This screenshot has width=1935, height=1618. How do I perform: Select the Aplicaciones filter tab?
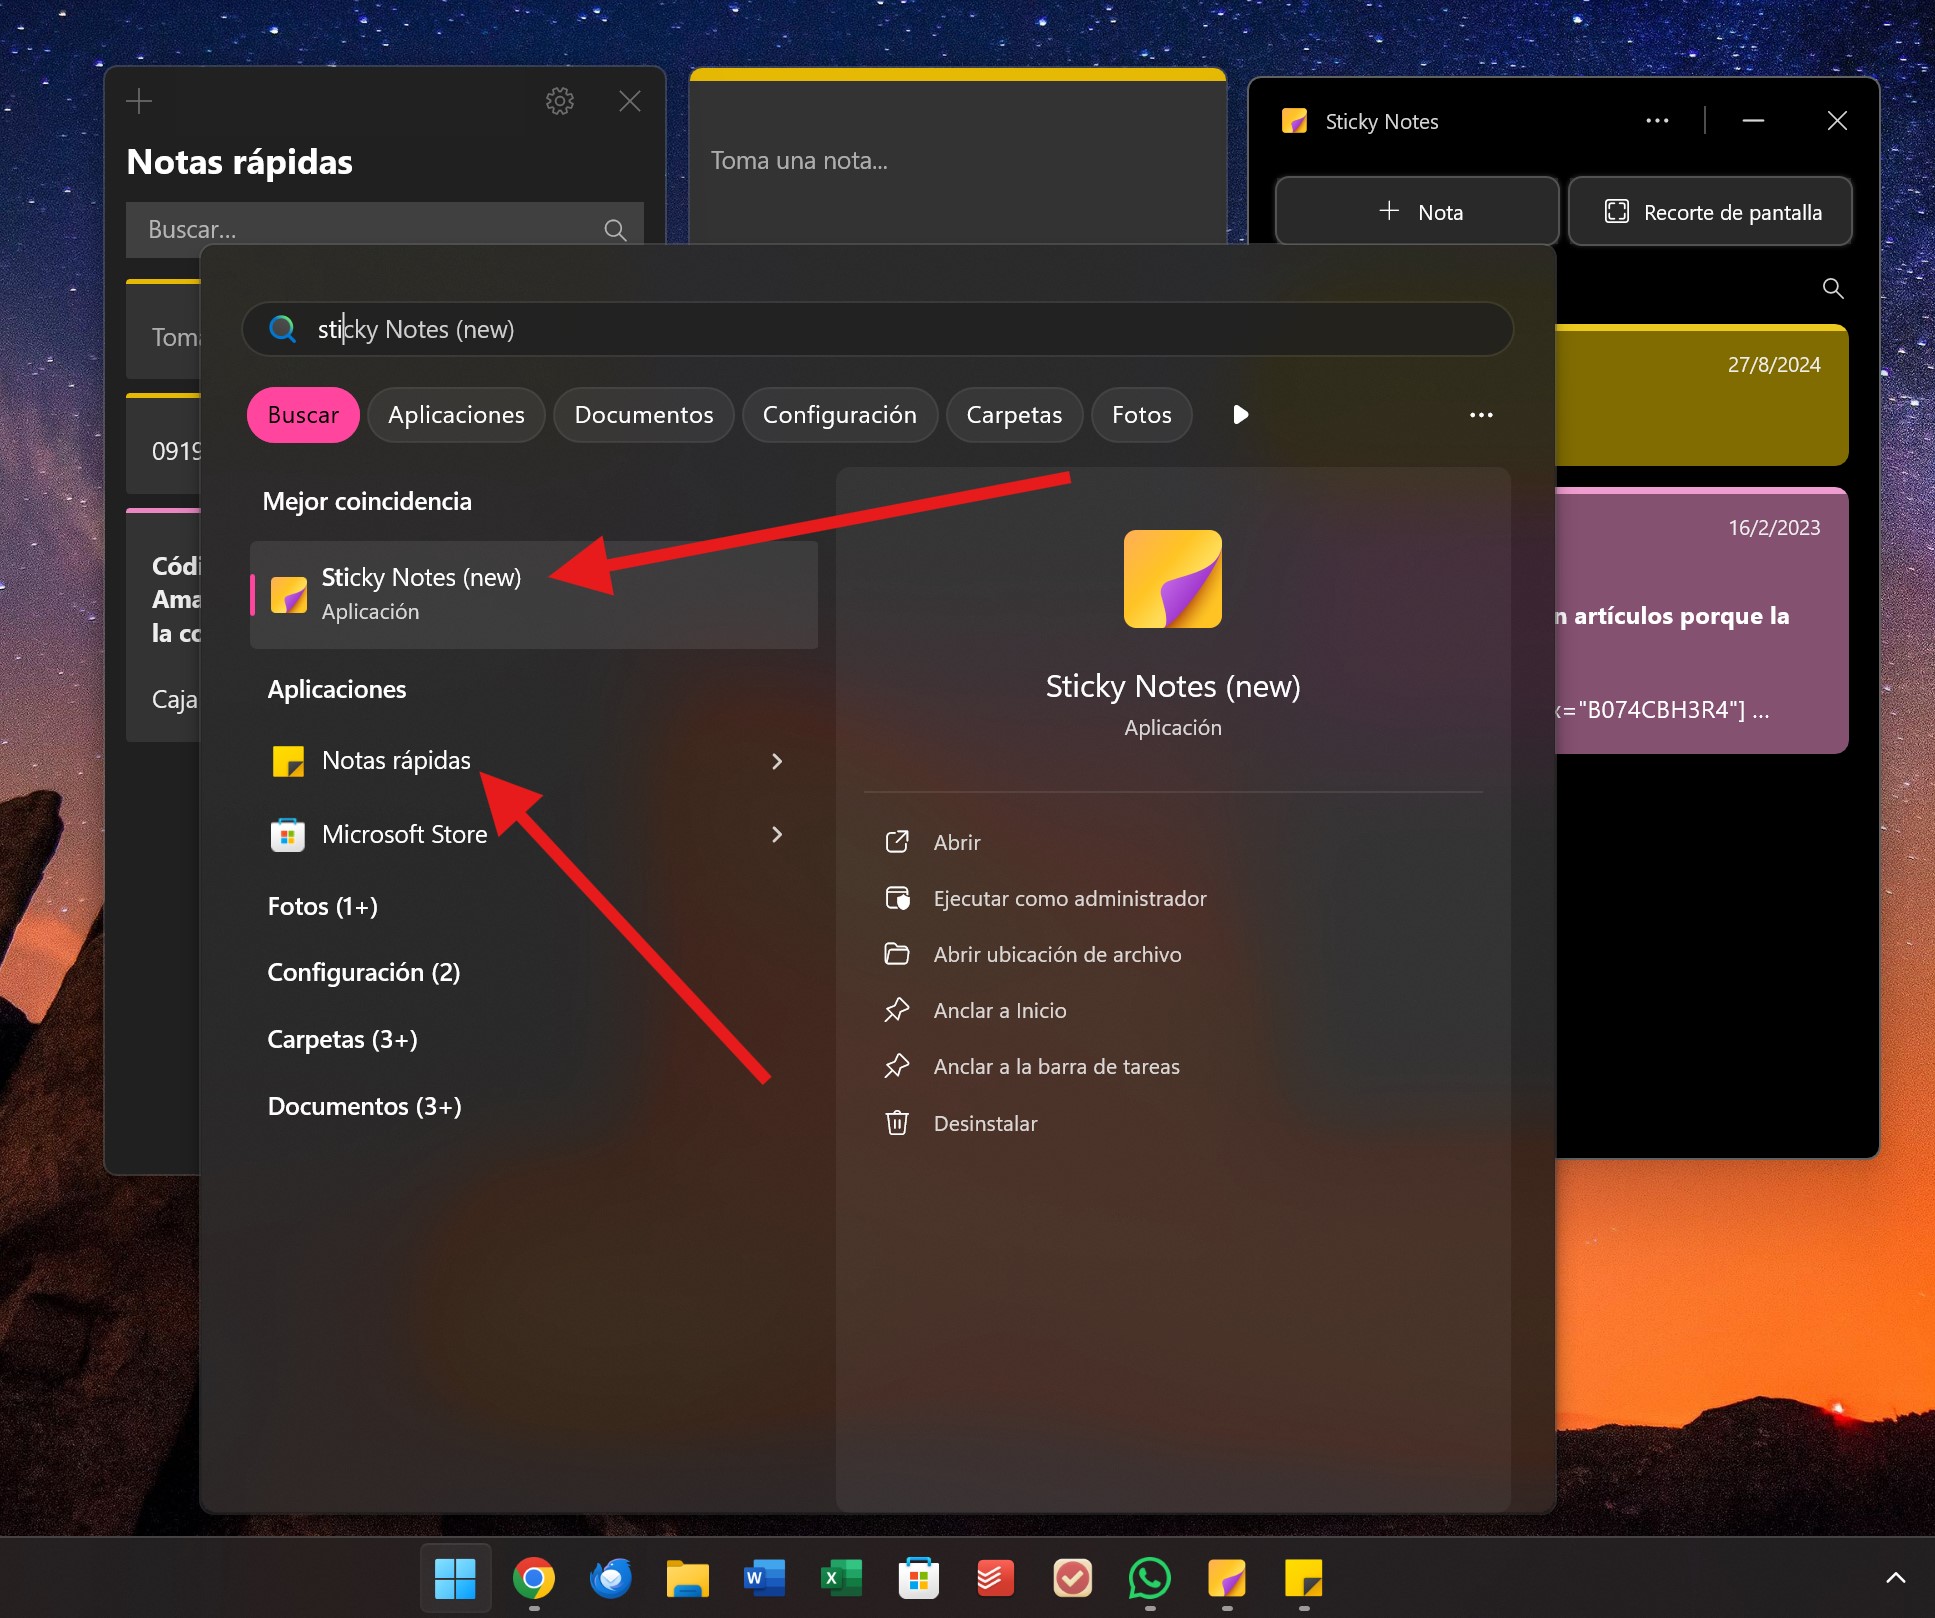pyautogui.click(x=456, y=415)
